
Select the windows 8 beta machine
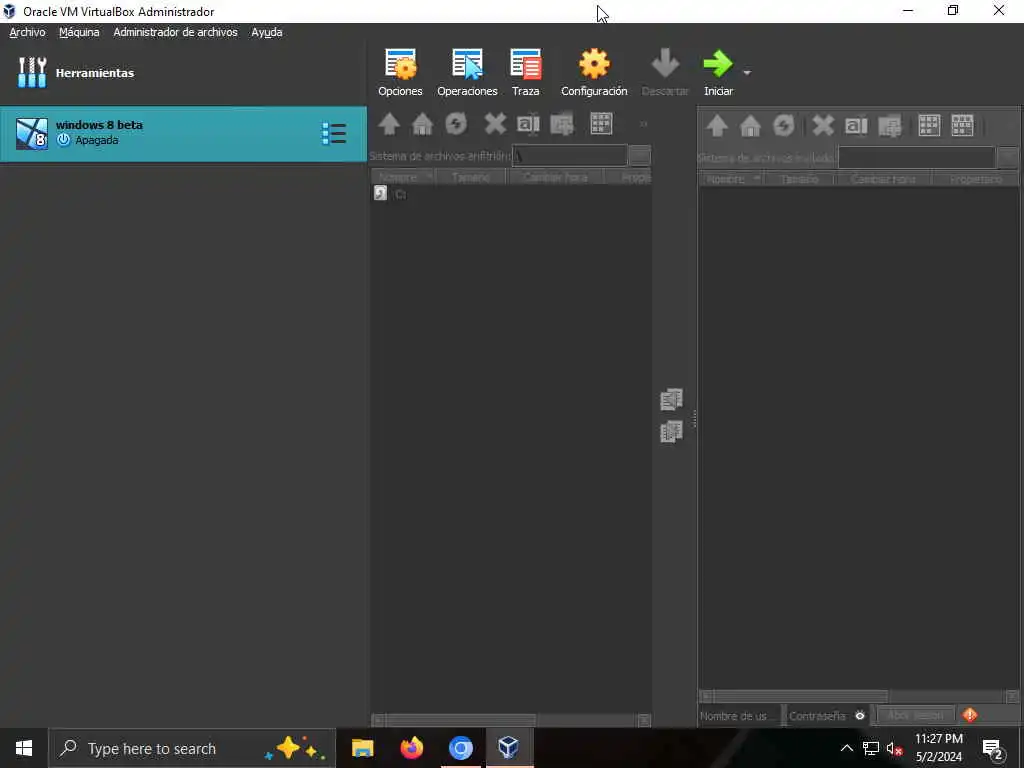(x=183, y=134)
